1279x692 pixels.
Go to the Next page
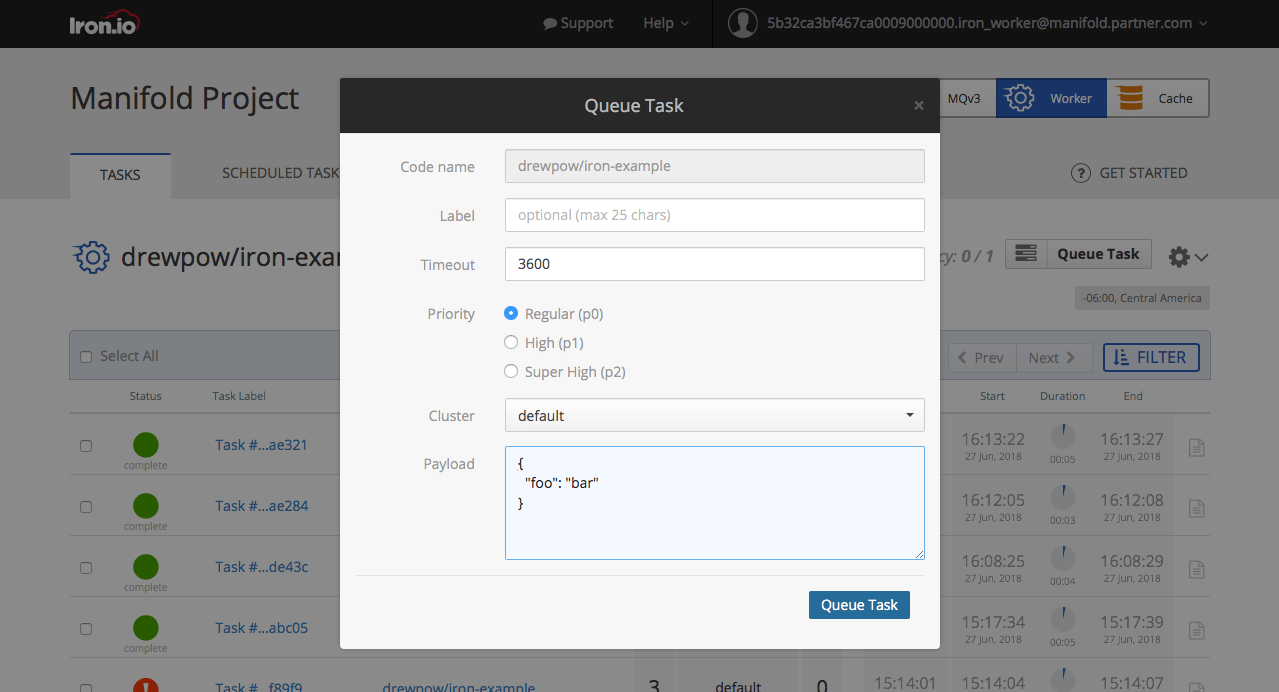point(1052,357)
